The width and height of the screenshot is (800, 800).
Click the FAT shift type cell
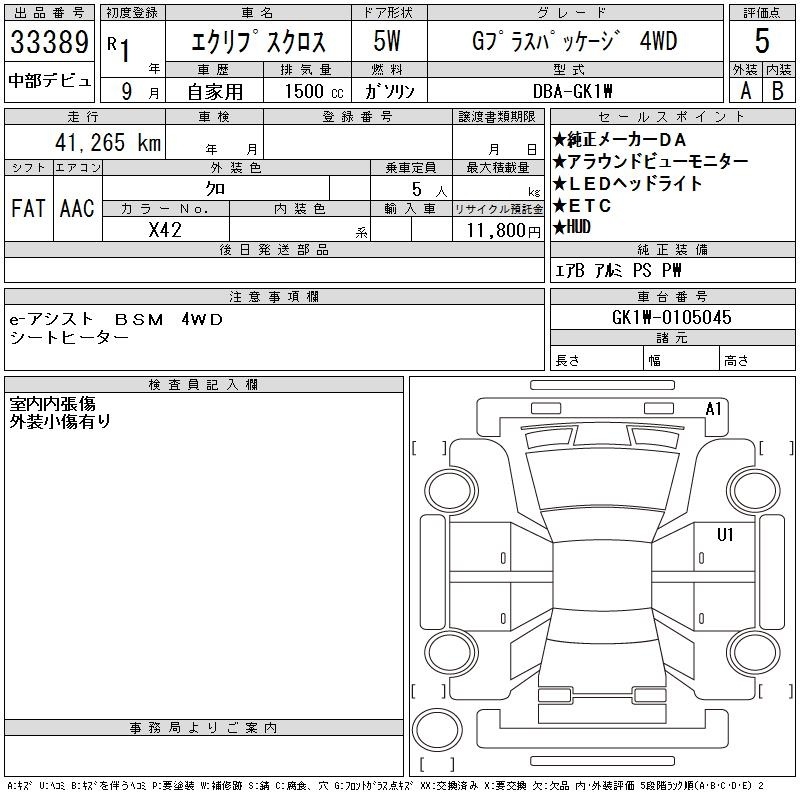coord(28,208)
